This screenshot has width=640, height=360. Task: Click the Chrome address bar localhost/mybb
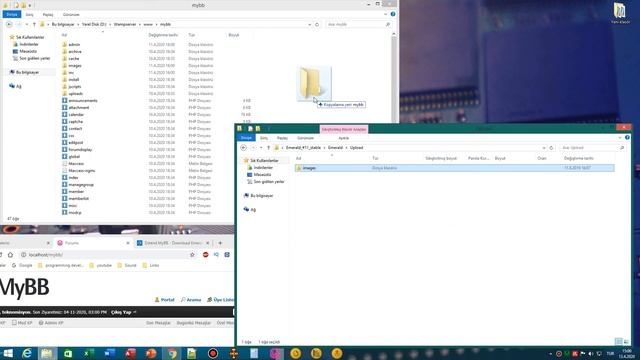point(105,255)
